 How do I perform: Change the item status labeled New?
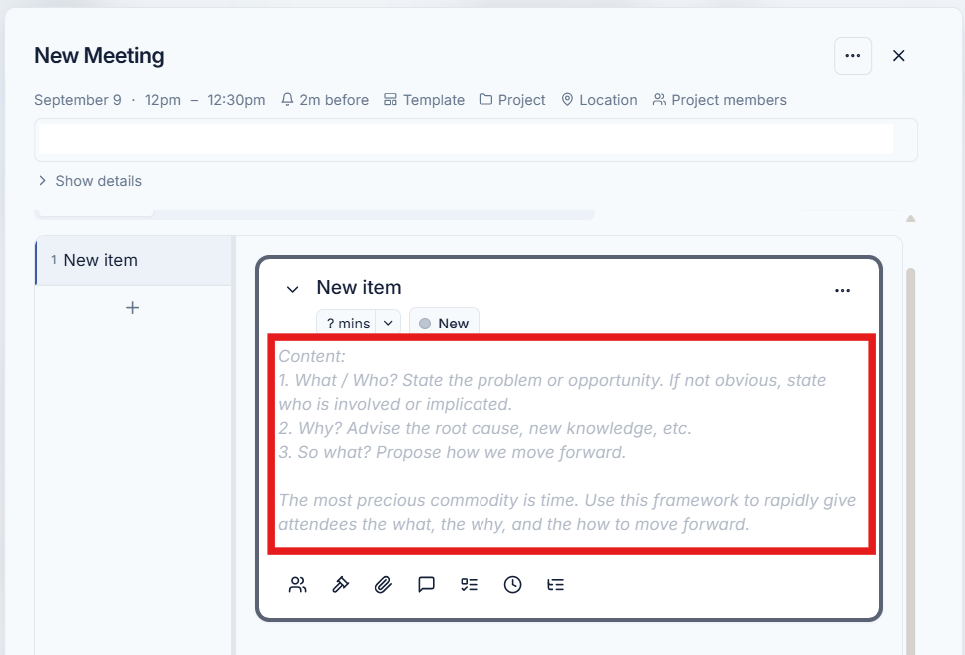click(444, 323)
